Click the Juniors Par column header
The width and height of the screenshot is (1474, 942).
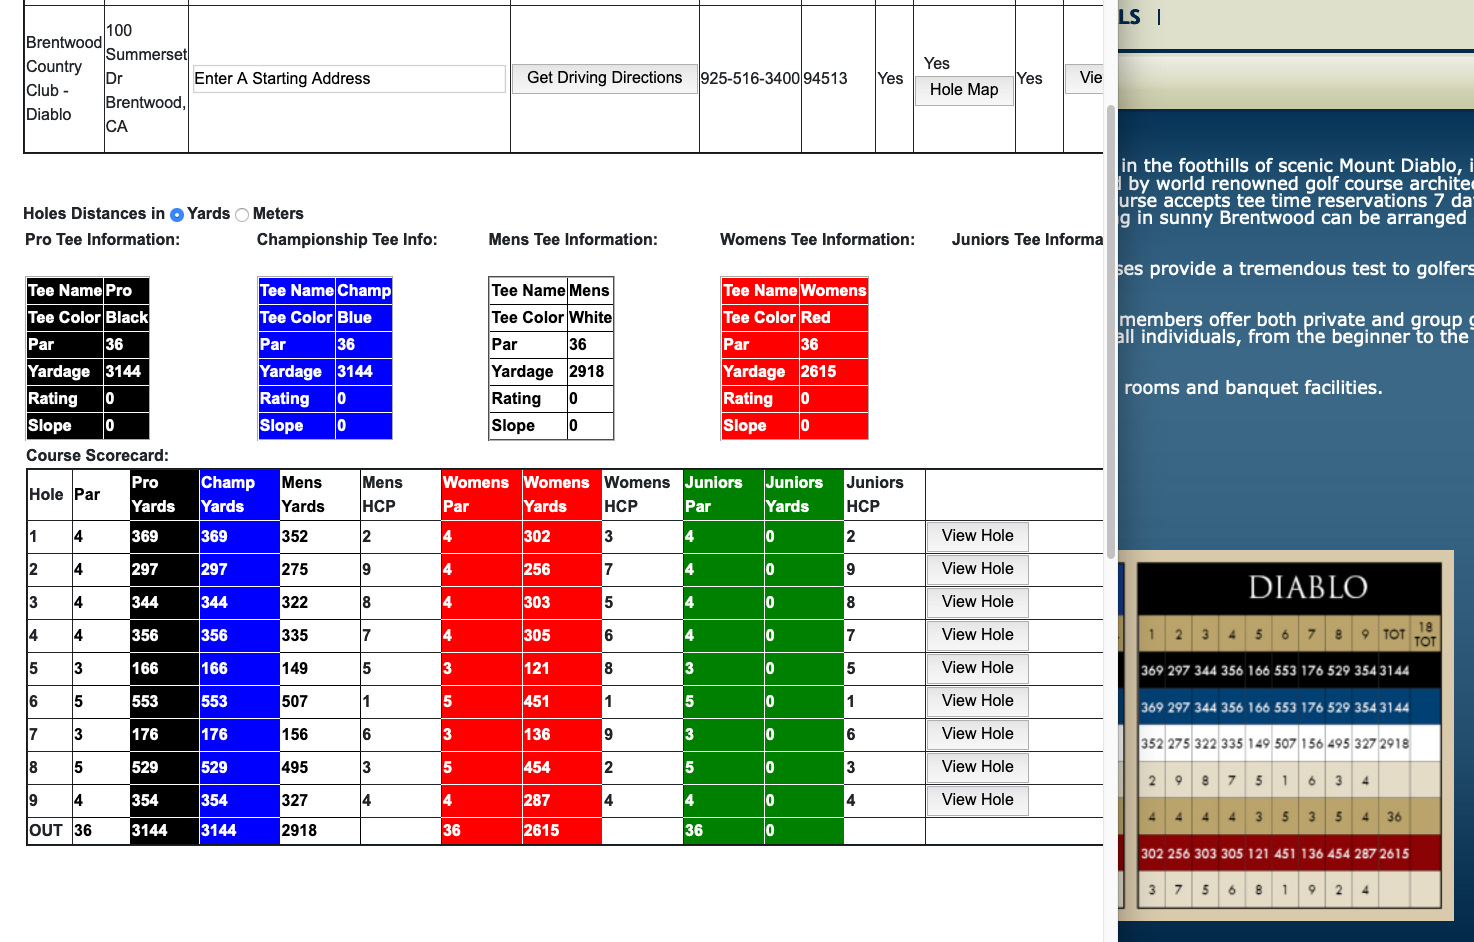(x=722, y=495)
